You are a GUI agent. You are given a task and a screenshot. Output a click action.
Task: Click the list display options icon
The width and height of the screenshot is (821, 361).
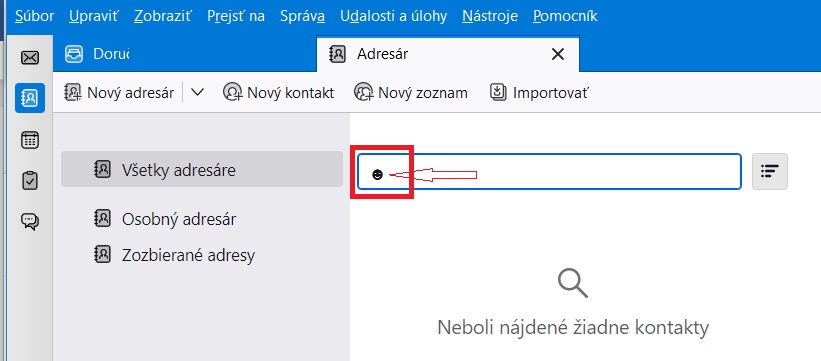pos(770,171)
